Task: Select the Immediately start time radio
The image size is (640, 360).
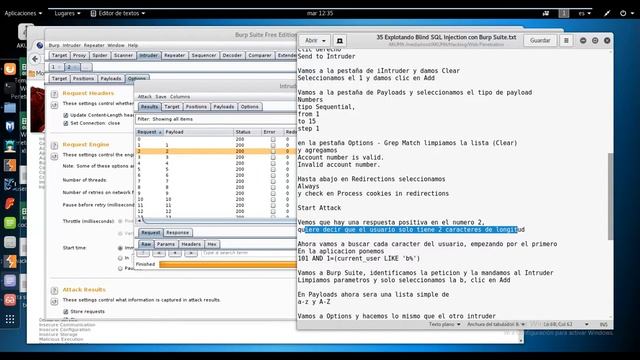Action: (x=120, y=248)
